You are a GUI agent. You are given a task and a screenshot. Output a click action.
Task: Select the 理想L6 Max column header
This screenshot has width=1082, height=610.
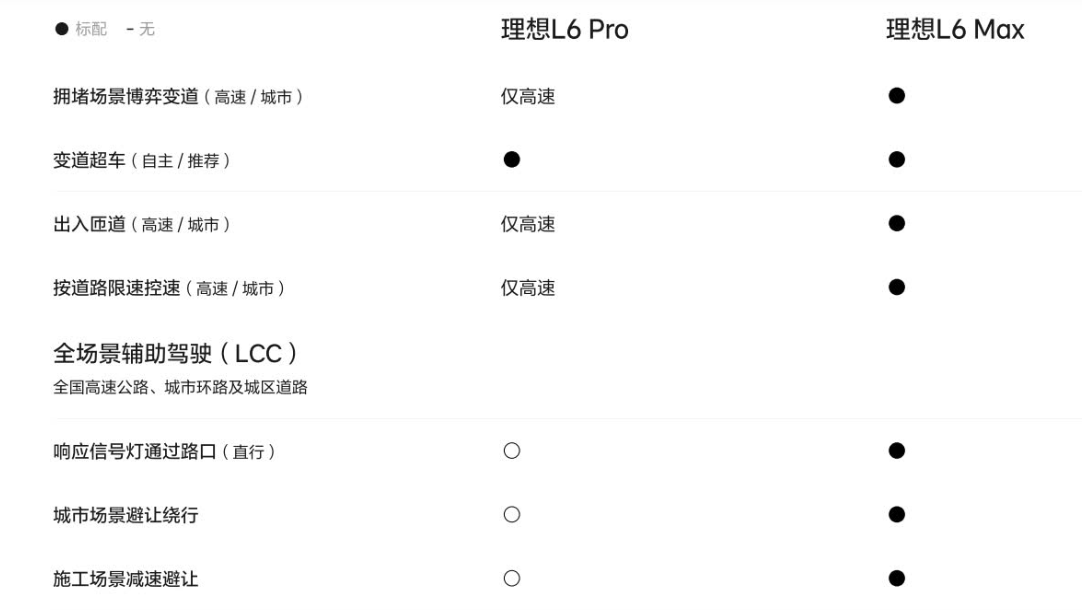click(954, 30)
